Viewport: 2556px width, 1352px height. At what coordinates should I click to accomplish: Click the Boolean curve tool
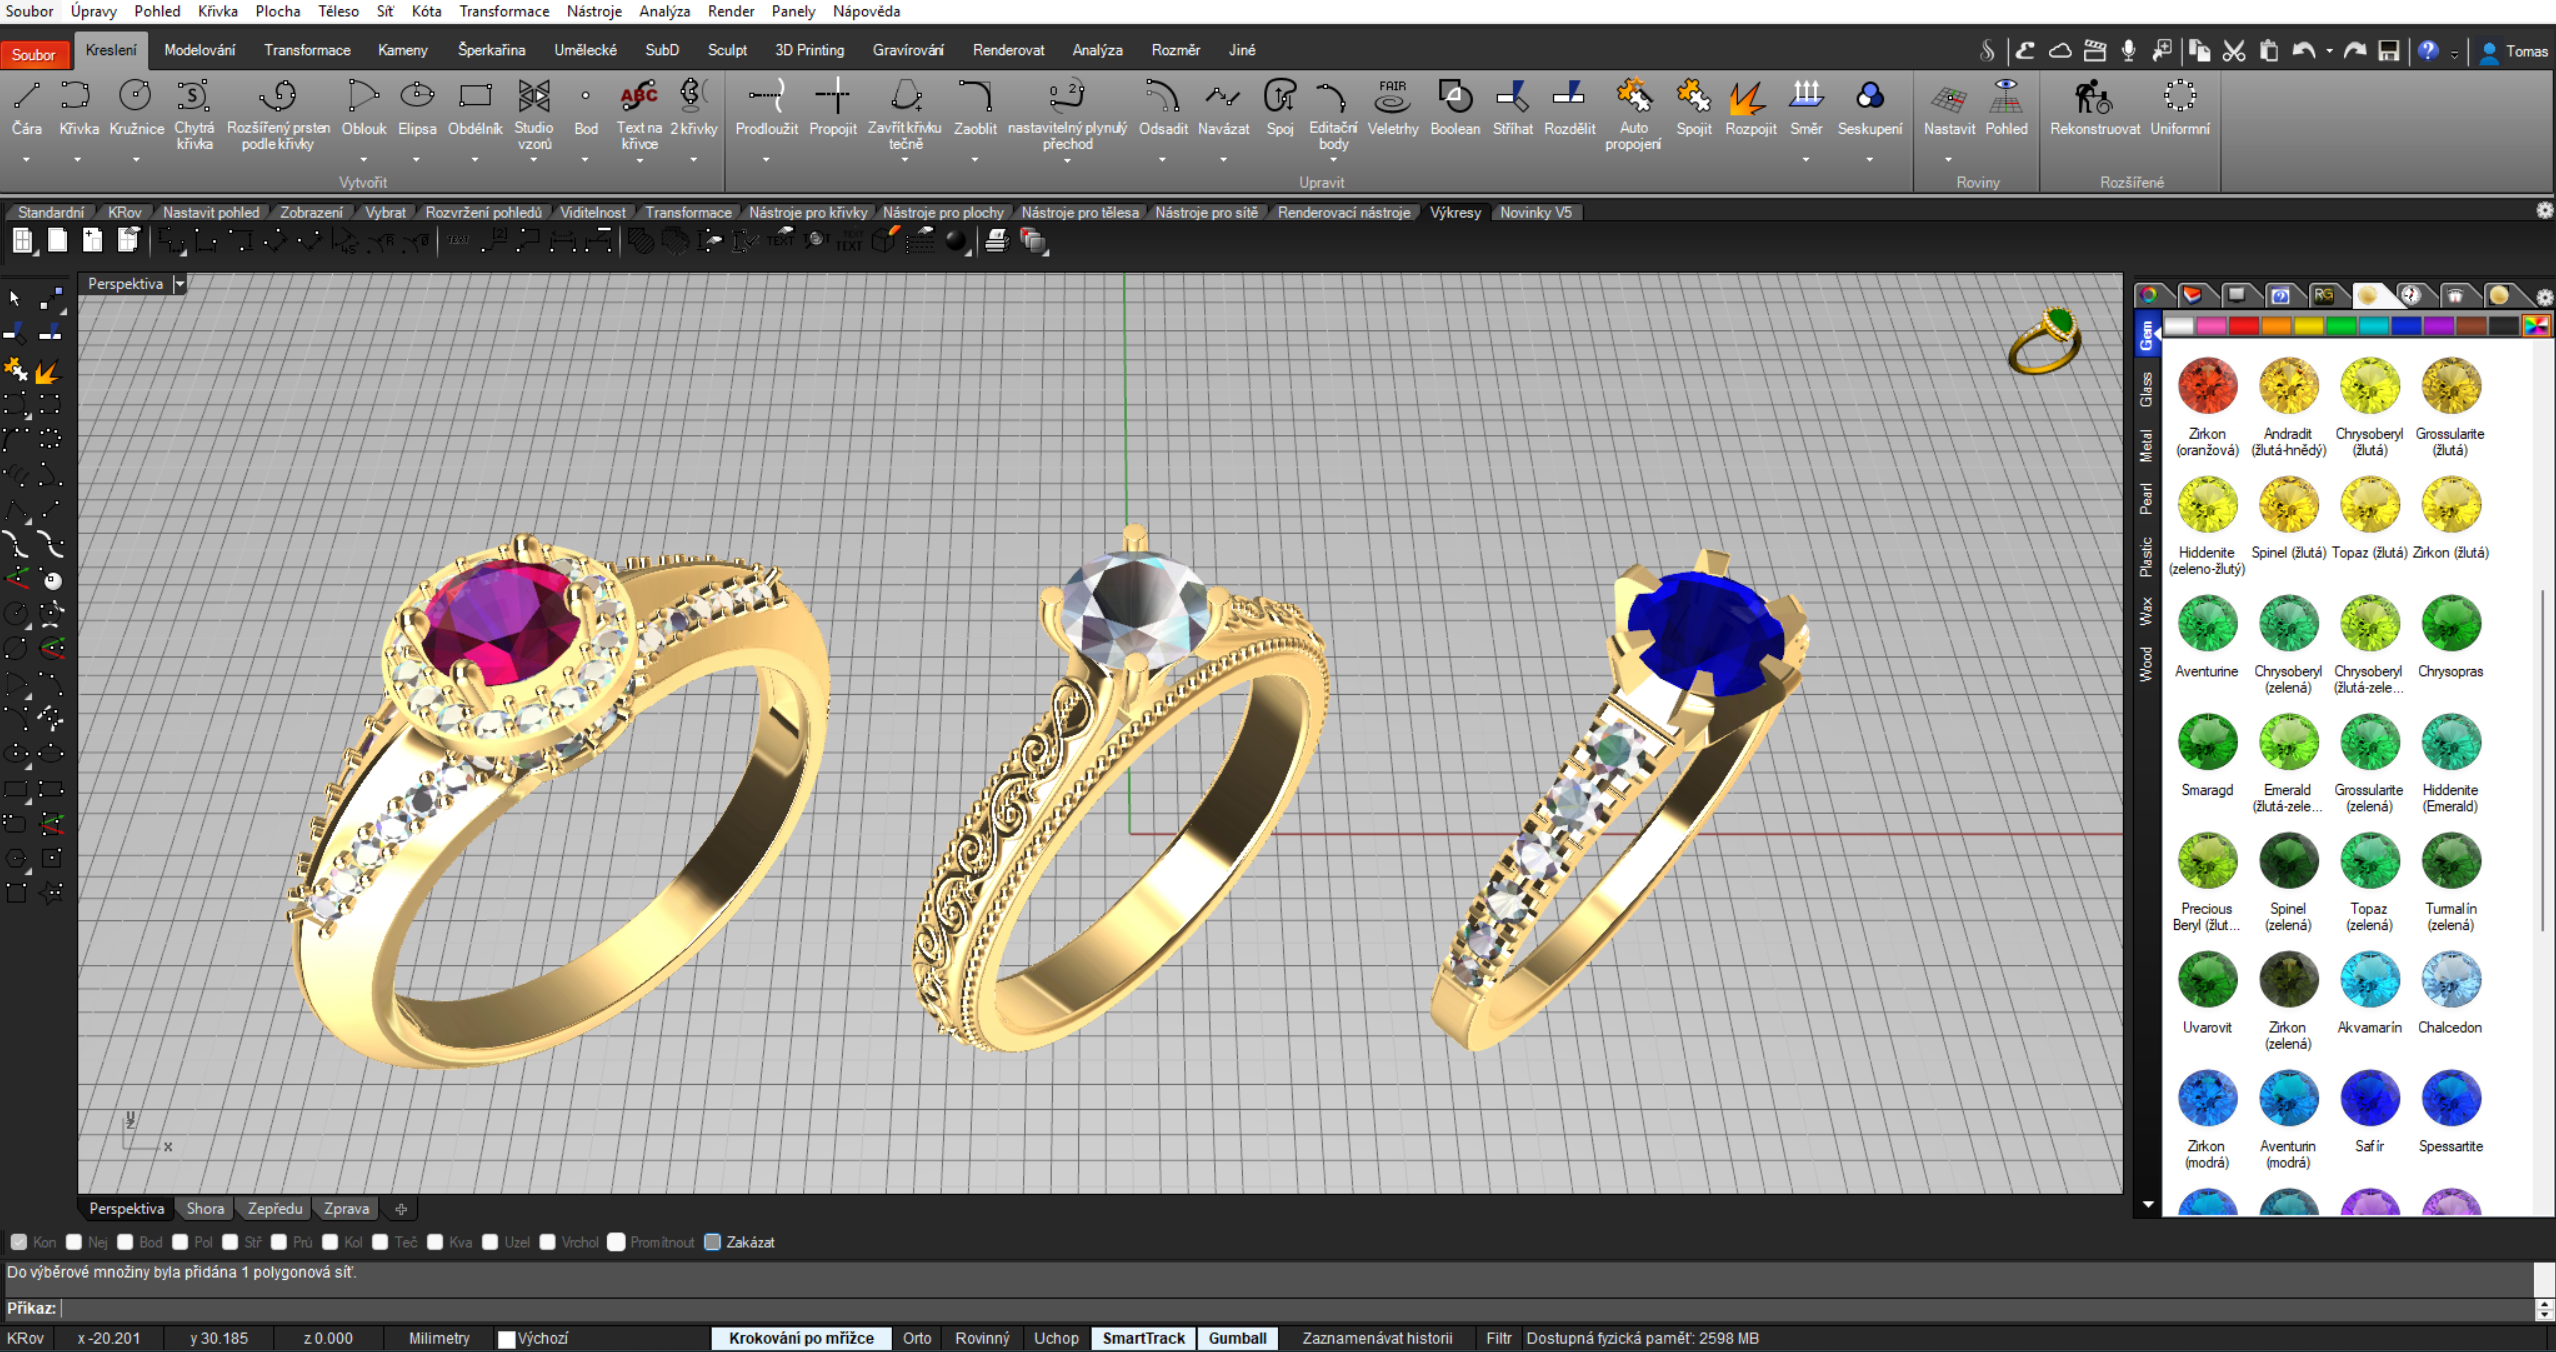pos(1455,107)
